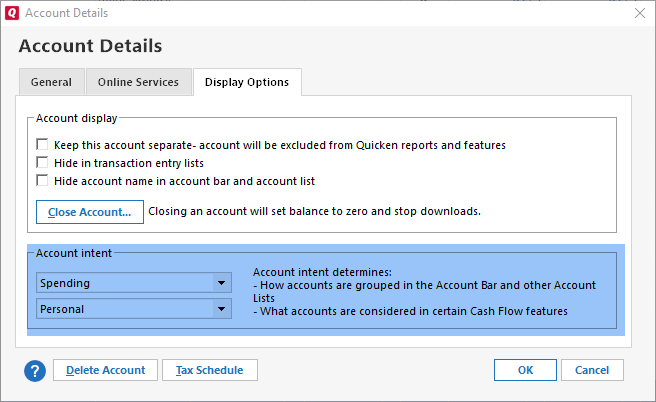
Task: Close the Account Details dialog window
Action: click(639, 13)
